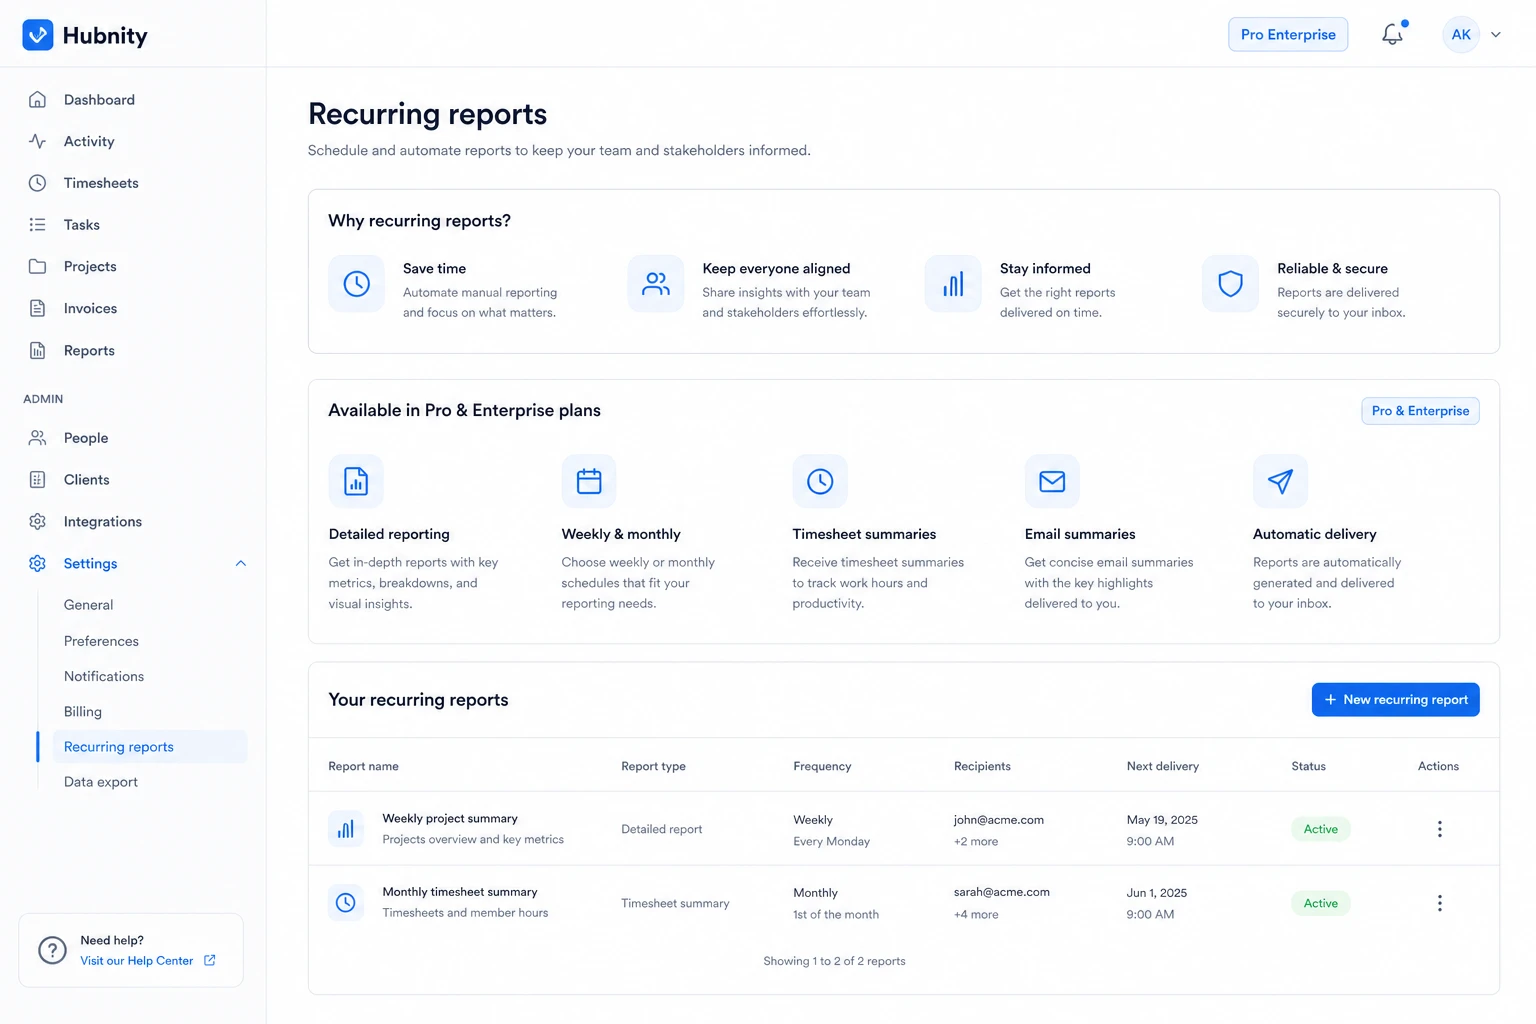This screenshot has height=1024, width=1536.
Task: Click the Weekly project summary chart icon
Action: tap(346, 829)
